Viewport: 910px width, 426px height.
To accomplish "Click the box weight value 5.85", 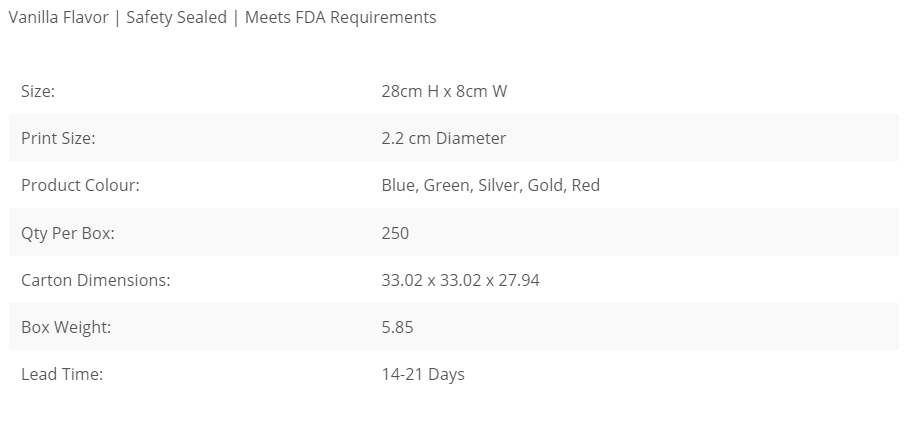I will point(398,327).
